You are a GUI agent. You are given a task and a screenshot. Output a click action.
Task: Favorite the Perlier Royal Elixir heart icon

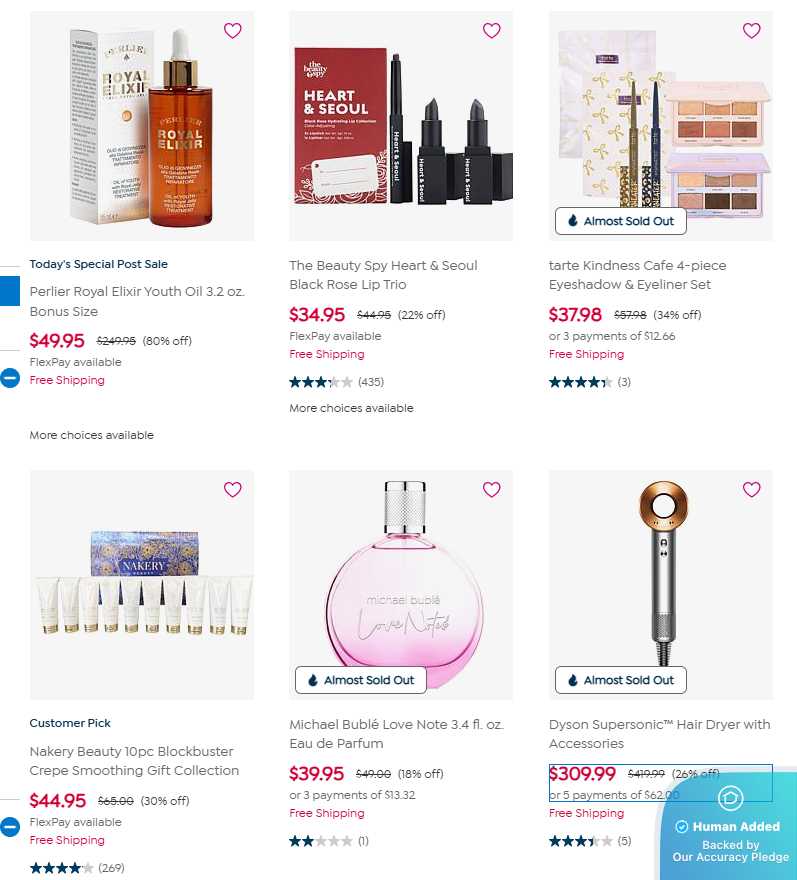tap(232, 30)
